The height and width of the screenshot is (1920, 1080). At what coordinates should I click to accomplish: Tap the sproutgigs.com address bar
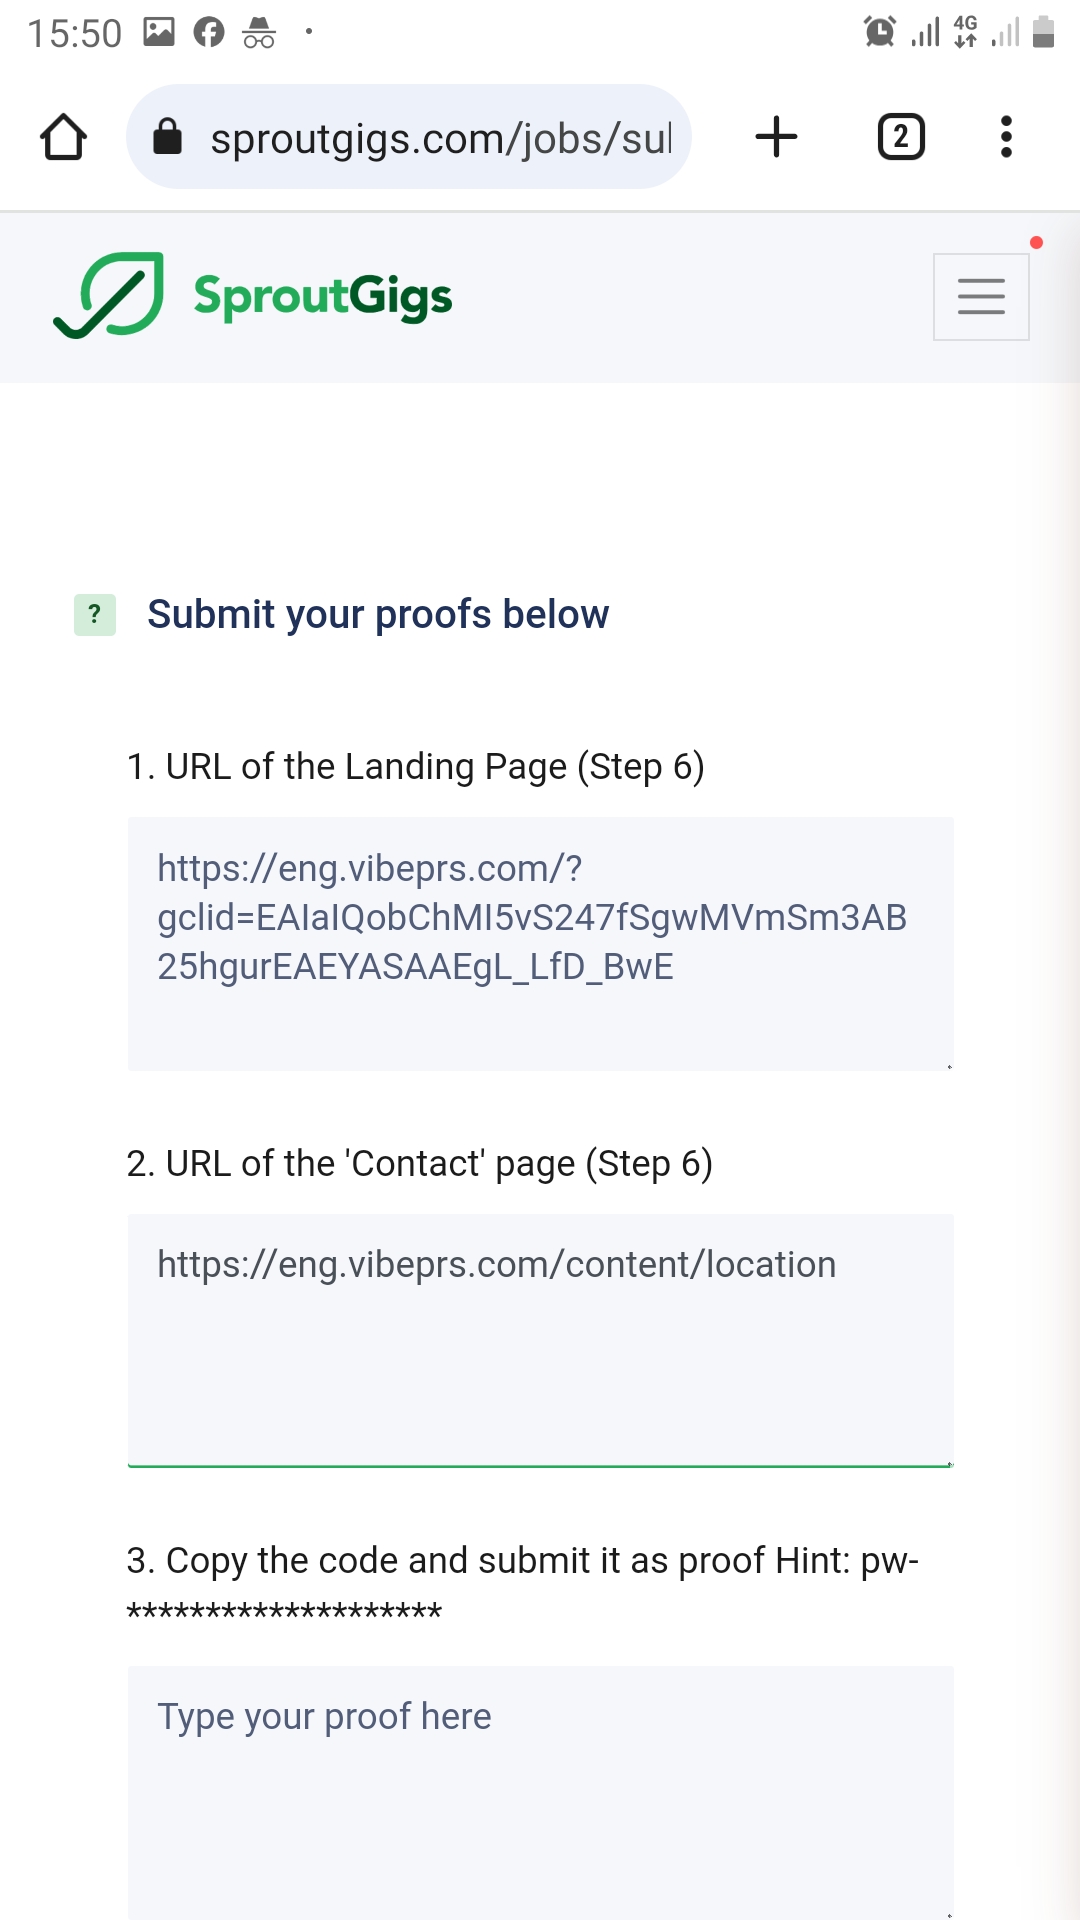click(440, 138)
